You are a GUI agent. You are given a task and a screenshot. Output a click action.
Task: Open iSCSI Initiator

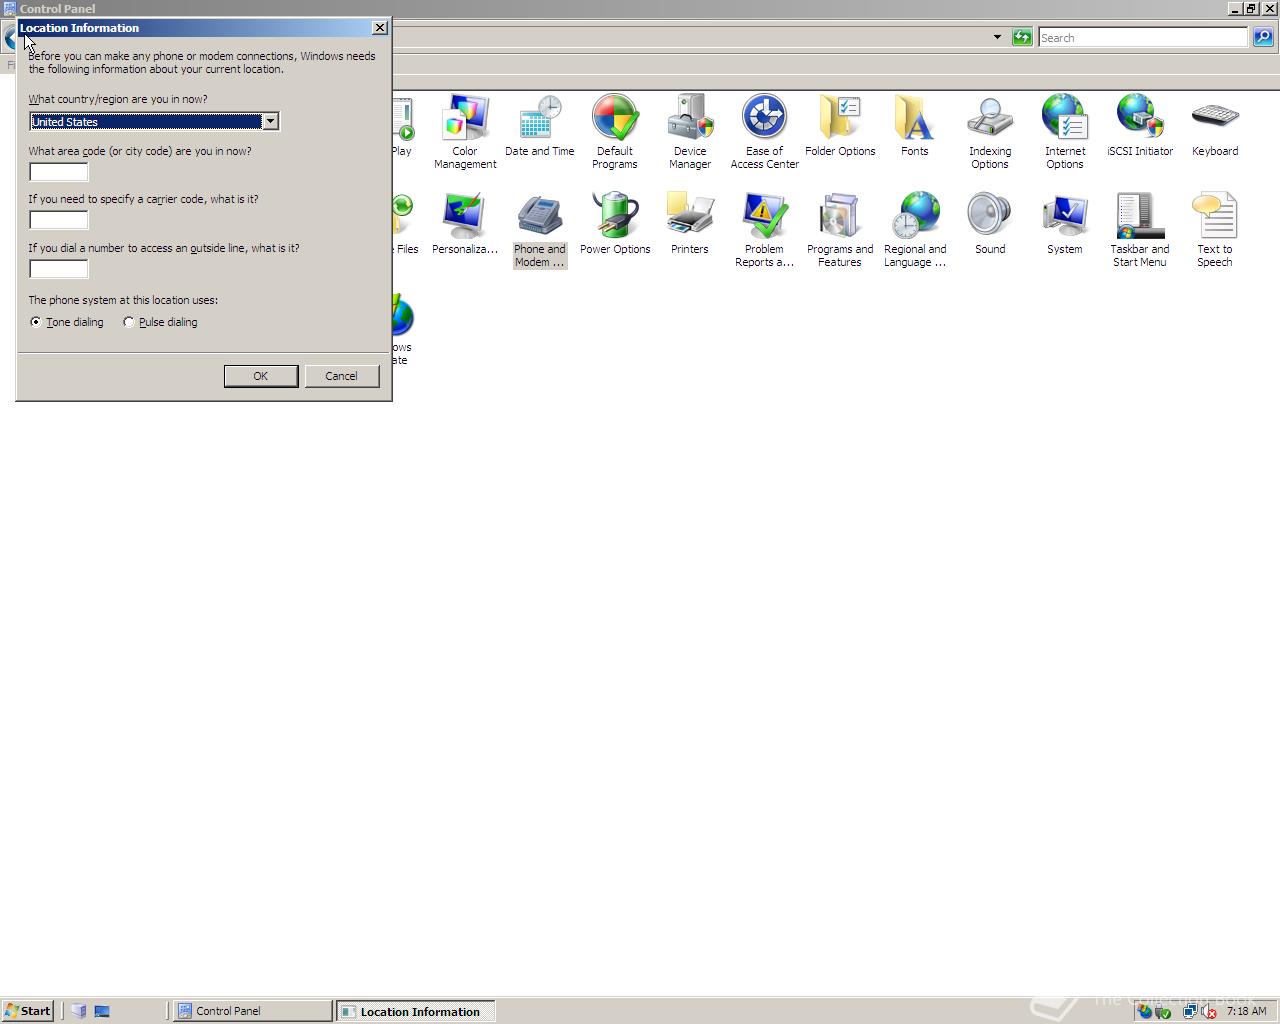[1140, 126]
